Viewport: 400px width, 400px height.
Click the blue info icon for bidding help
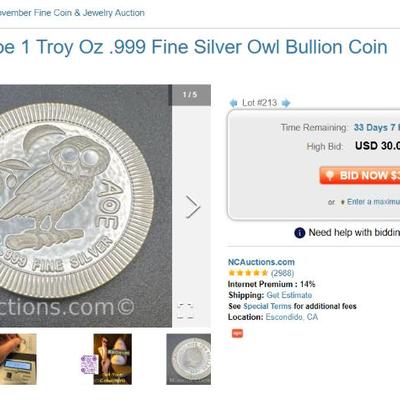pyautogui.click(x=300, y=233)
